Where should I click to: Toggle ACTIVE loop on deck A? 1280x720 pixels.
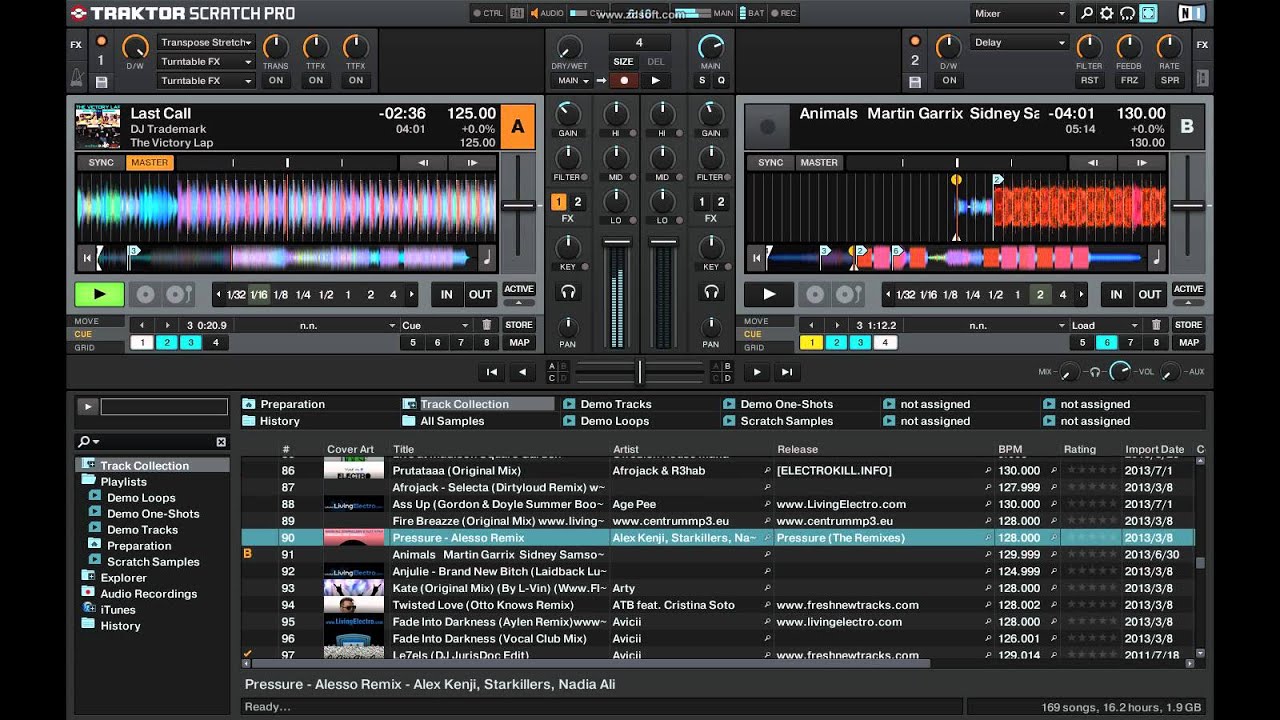(518, 289)
